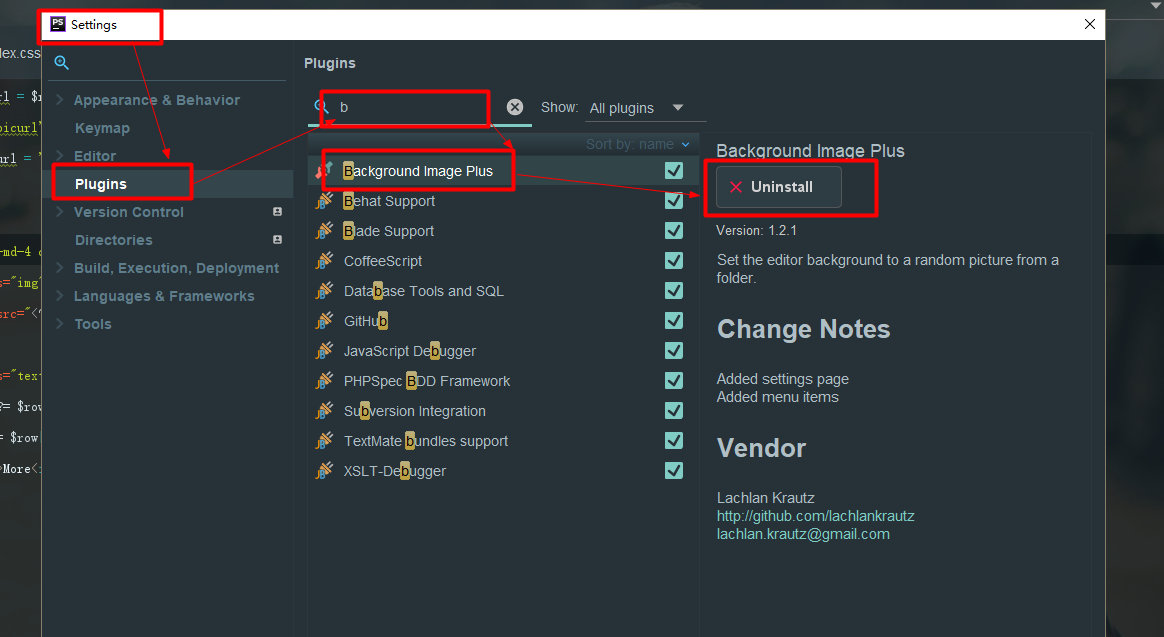Uncheck Subversion Integration plugin

[x=674, y=411]
